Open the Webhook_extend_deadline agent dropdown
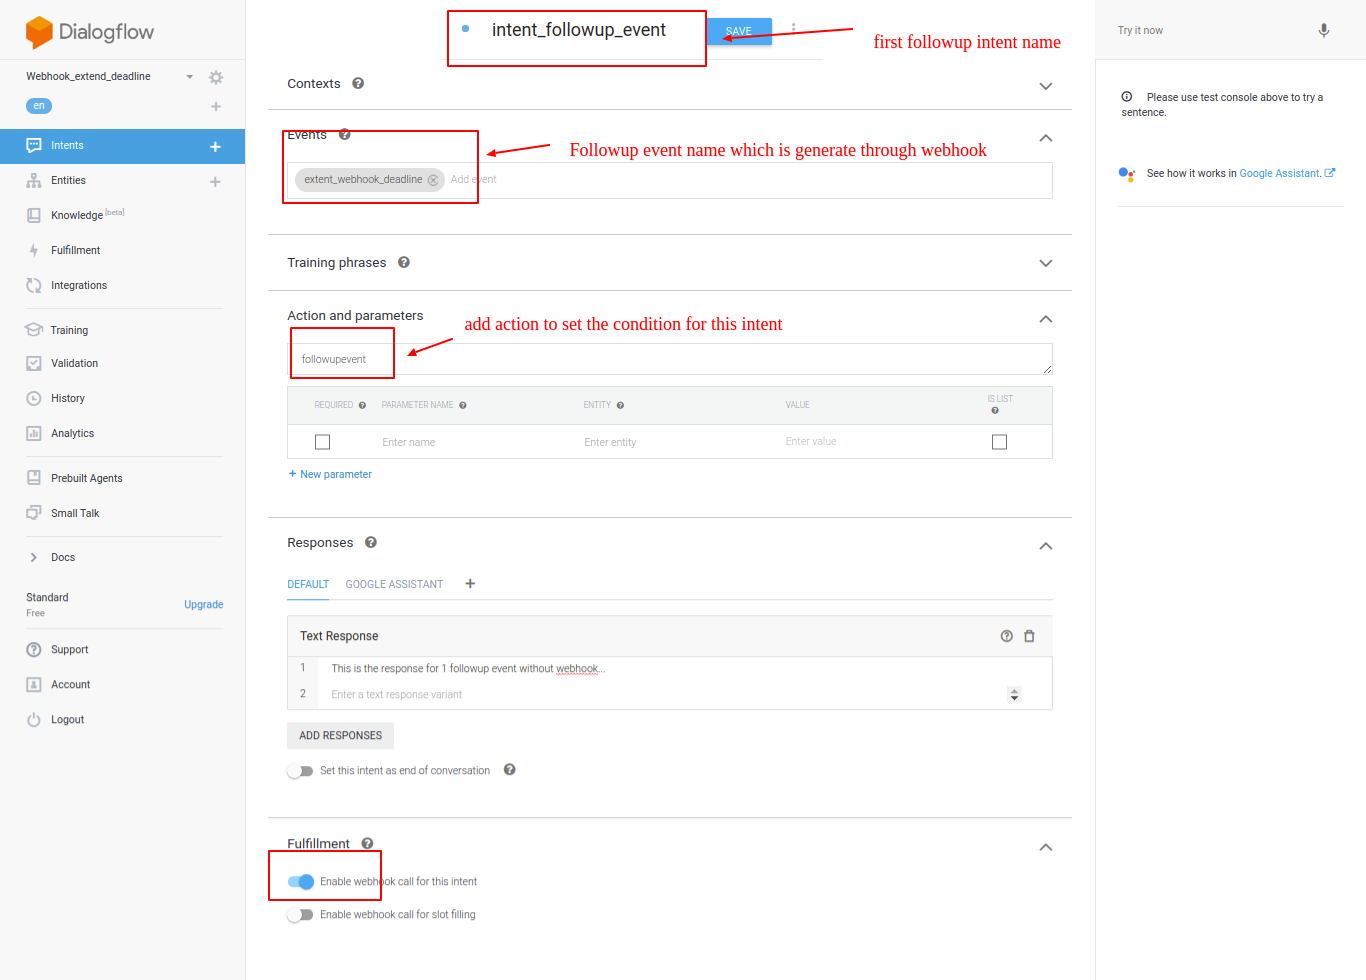 189,77
